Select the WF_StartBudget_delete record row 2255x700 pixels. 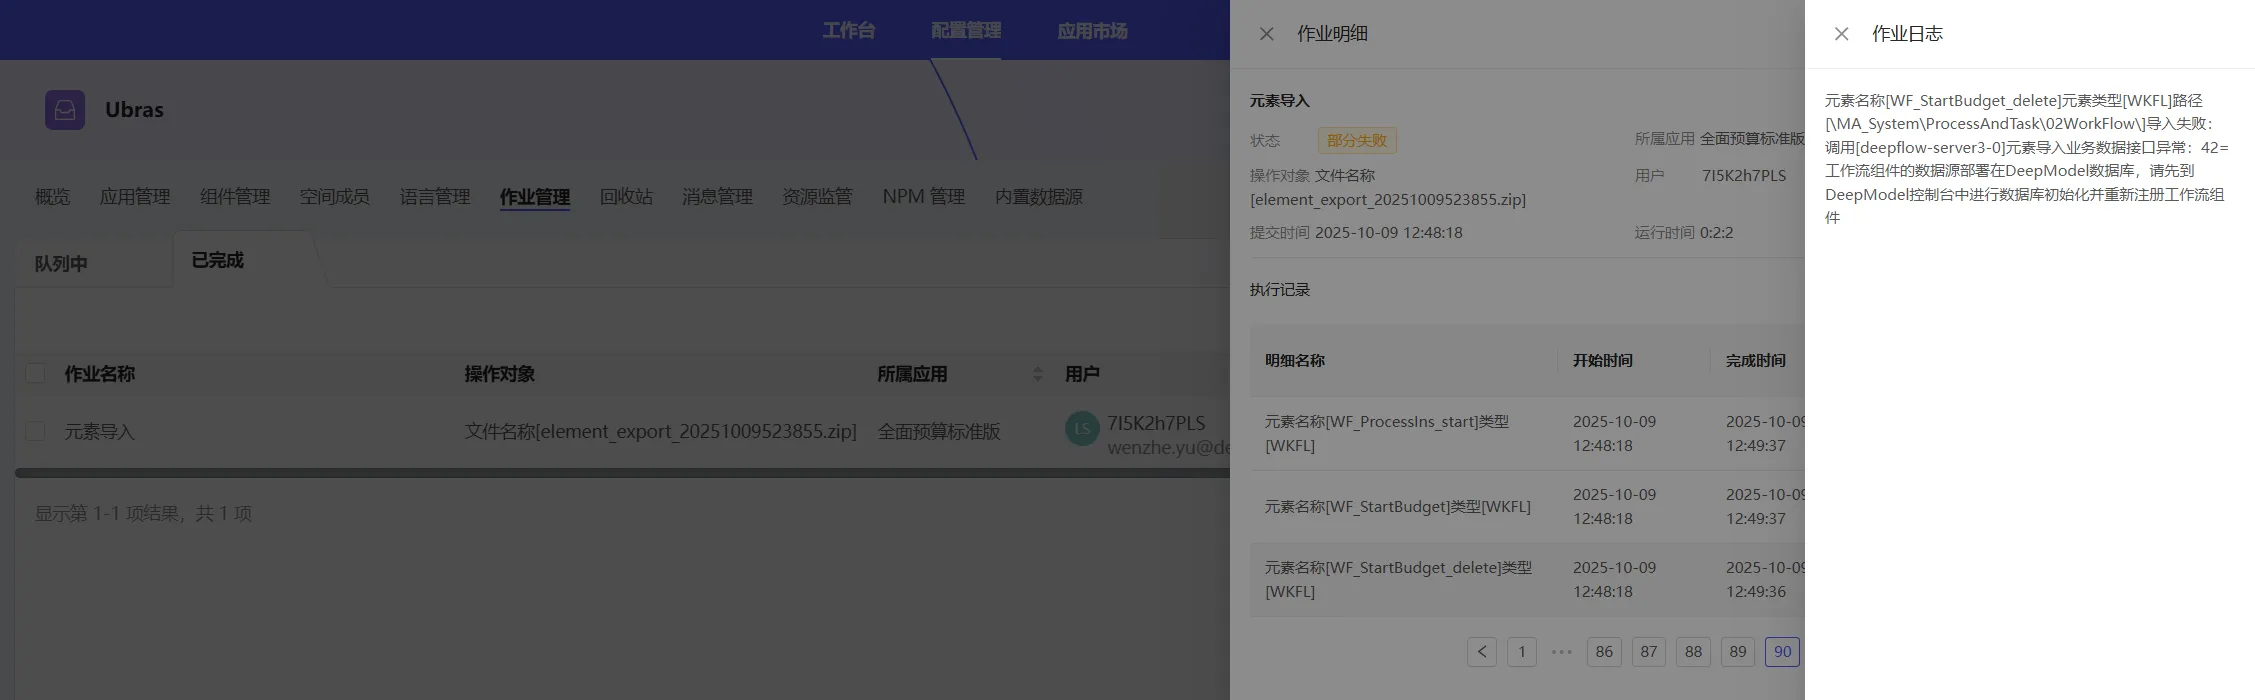[1398, 580]
